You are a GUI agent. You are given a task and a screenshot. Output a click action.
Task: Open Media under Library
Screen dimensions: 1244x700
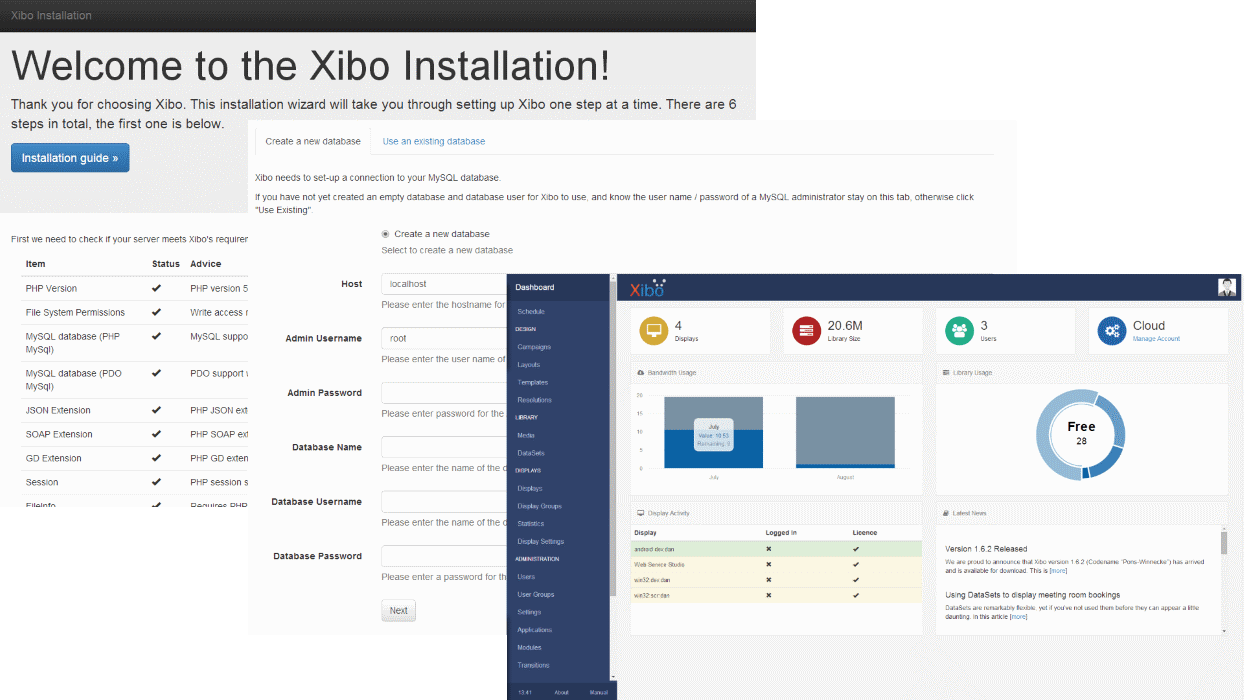[x=526, y=435]
